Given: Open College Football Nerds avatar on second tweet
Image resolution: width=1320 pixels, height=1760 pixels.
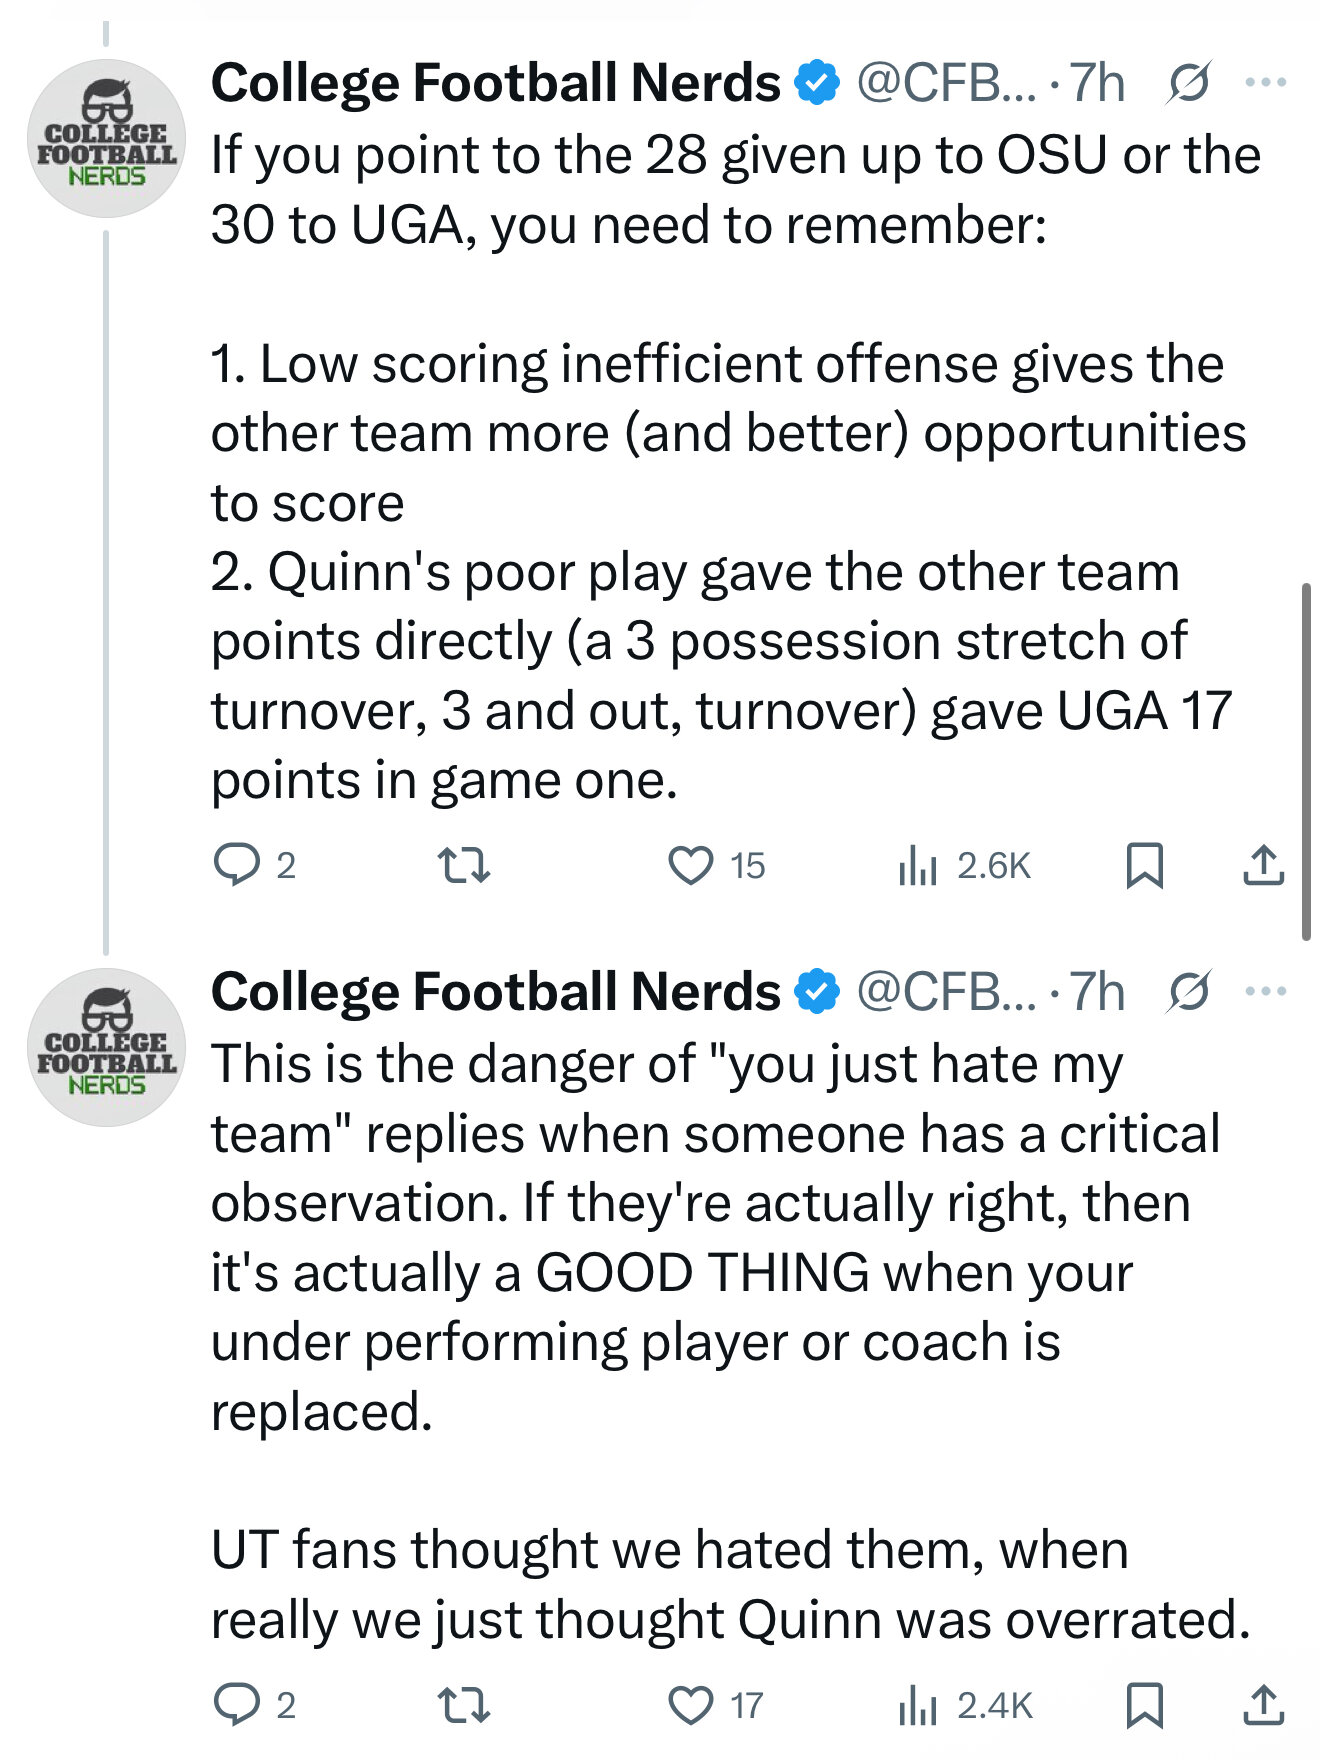Looking at the screenshot, I should point(106,1047).
